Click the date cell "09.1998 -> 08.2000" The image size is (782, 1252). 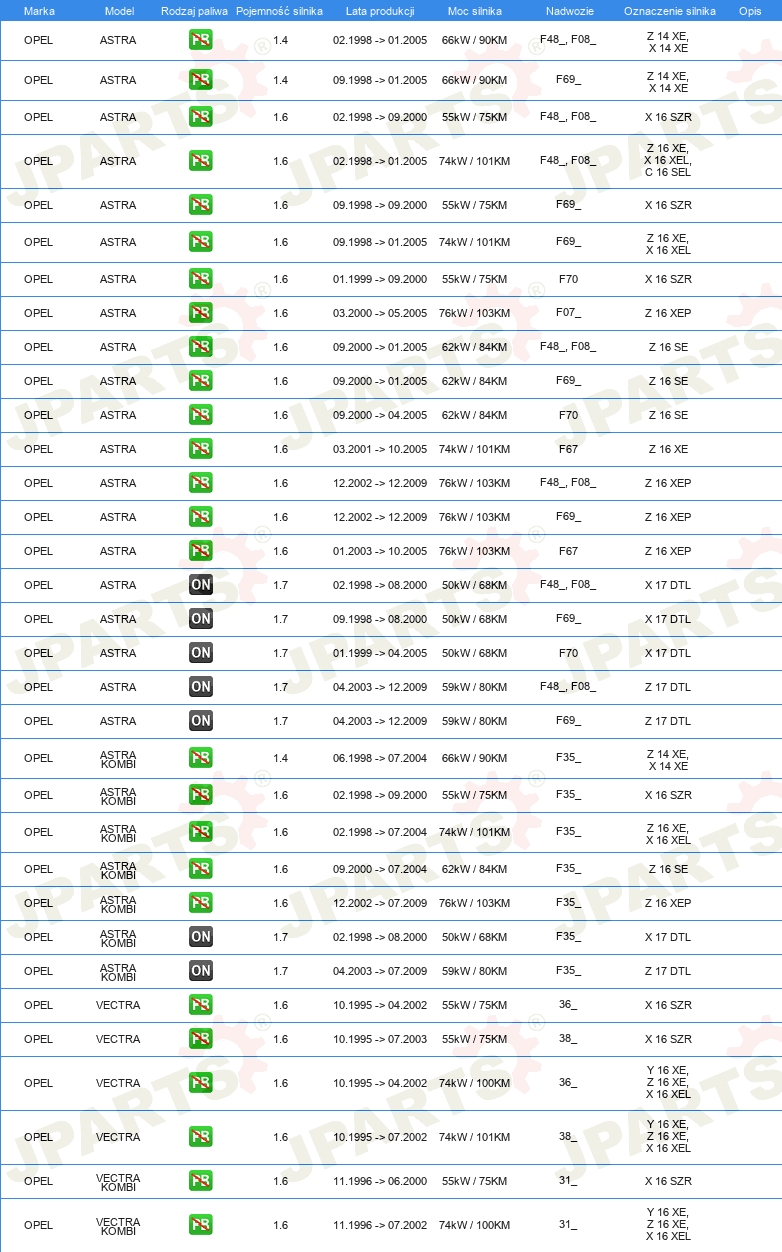[x=380, y=620]
